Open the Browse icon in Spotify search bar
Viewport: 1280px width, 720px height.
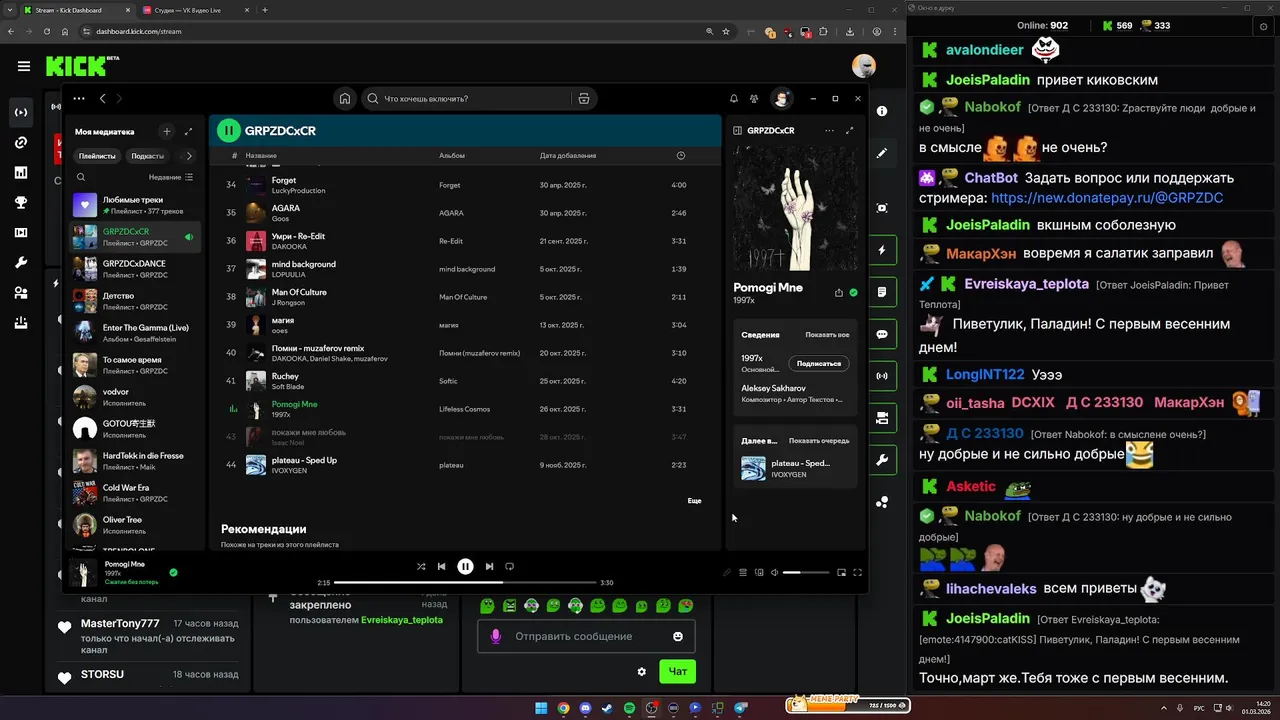click(x=584, y=99)
